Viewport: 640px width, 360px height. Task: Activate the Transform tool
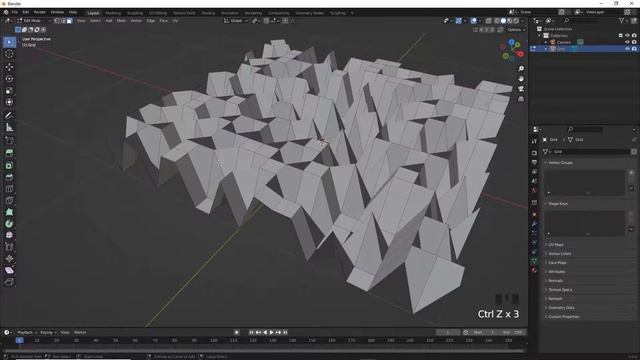click(x=9, y=102)
